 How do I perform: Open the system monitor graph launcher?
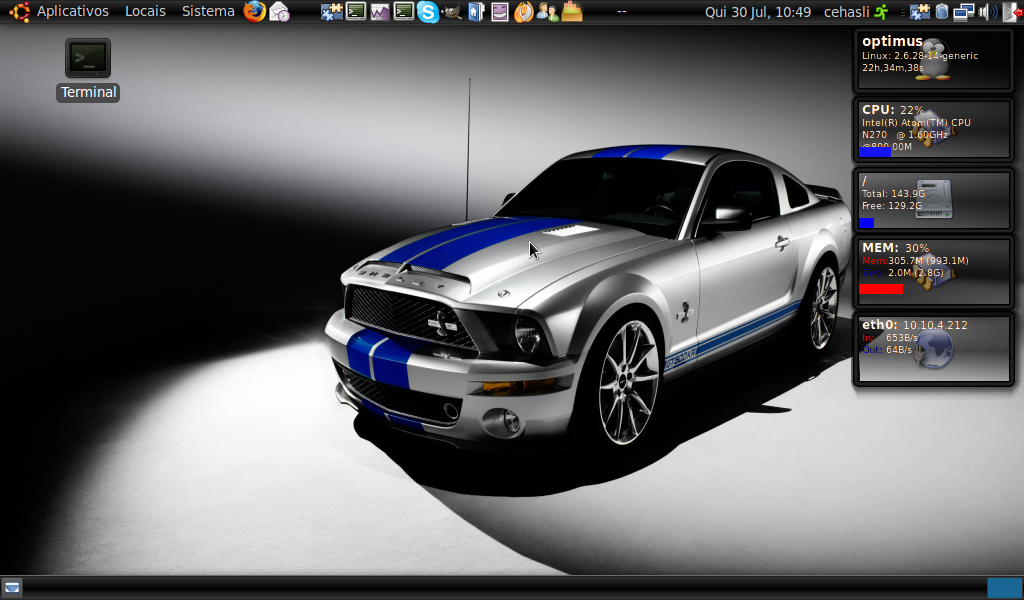tap(379, 12)
